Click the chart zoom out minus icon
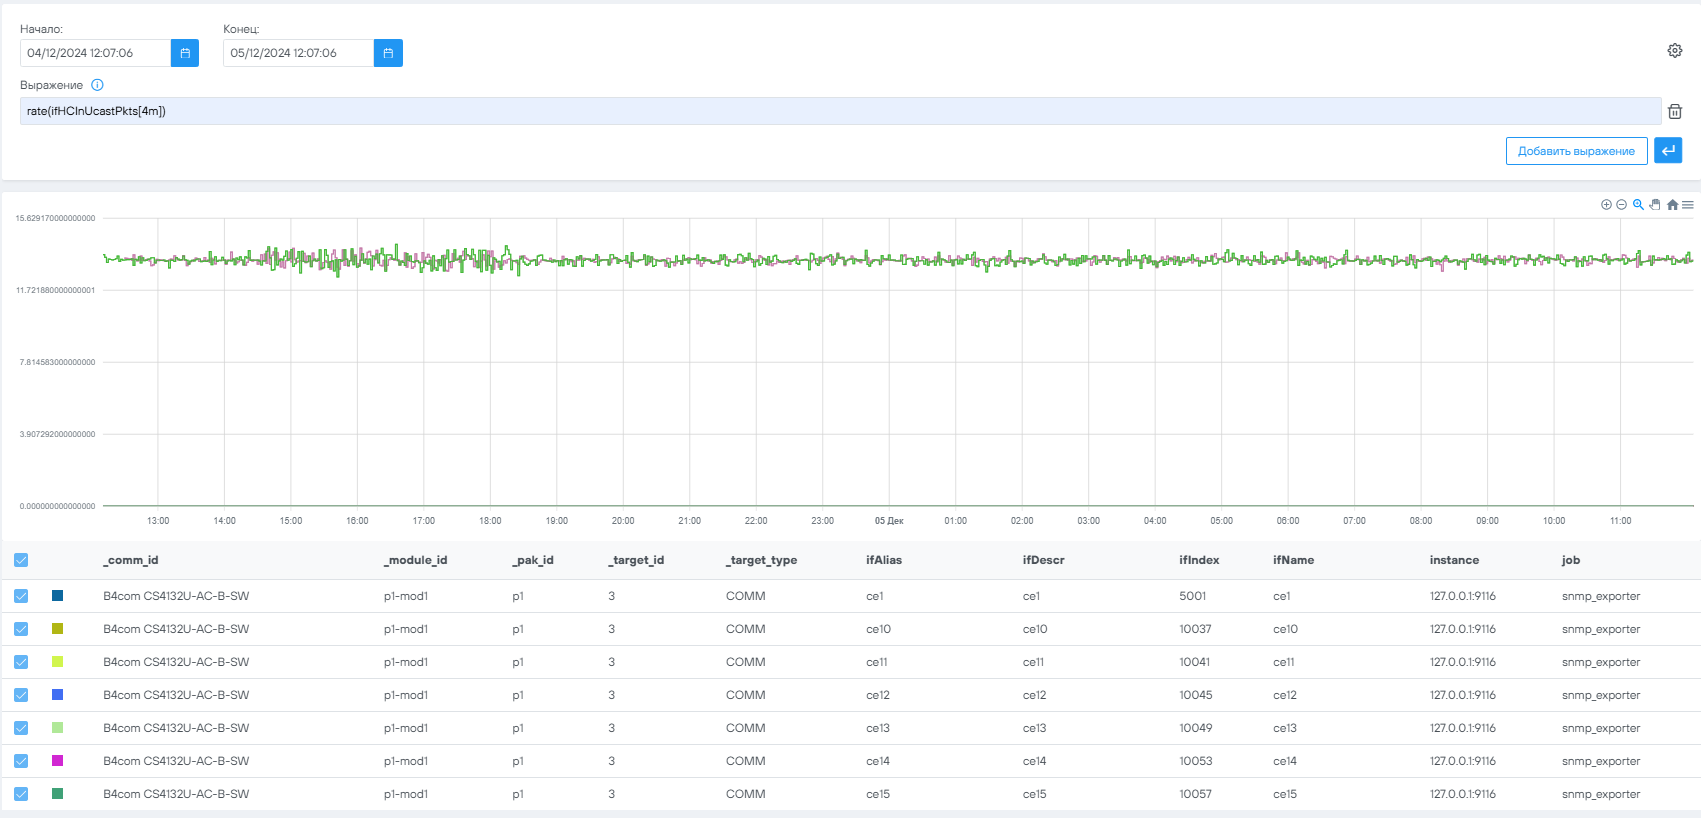 [x=1621, y=205]
